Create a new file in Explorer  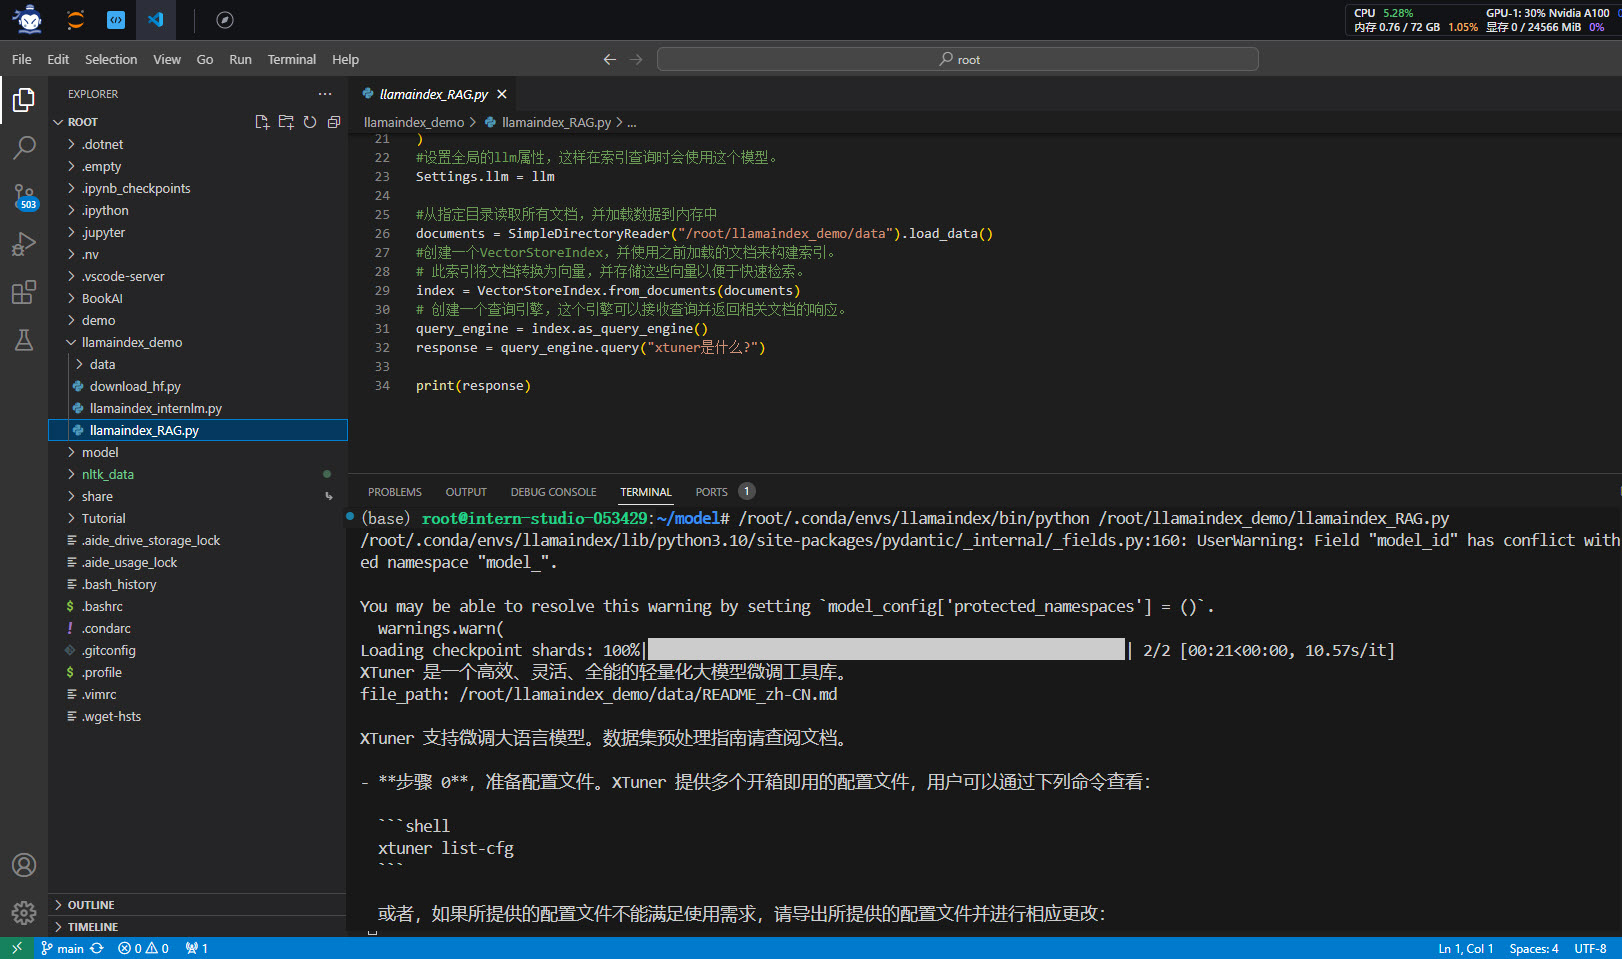262,122
